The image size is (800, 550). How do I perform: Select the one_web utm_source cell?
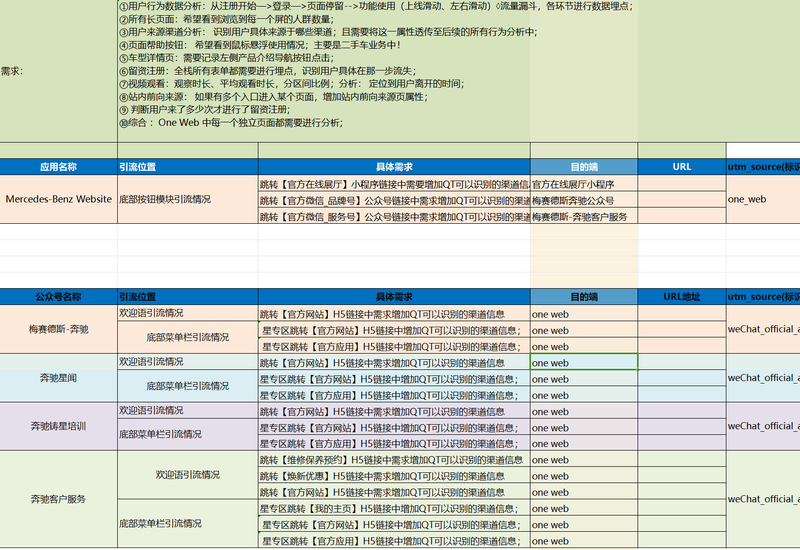(763, 199)
